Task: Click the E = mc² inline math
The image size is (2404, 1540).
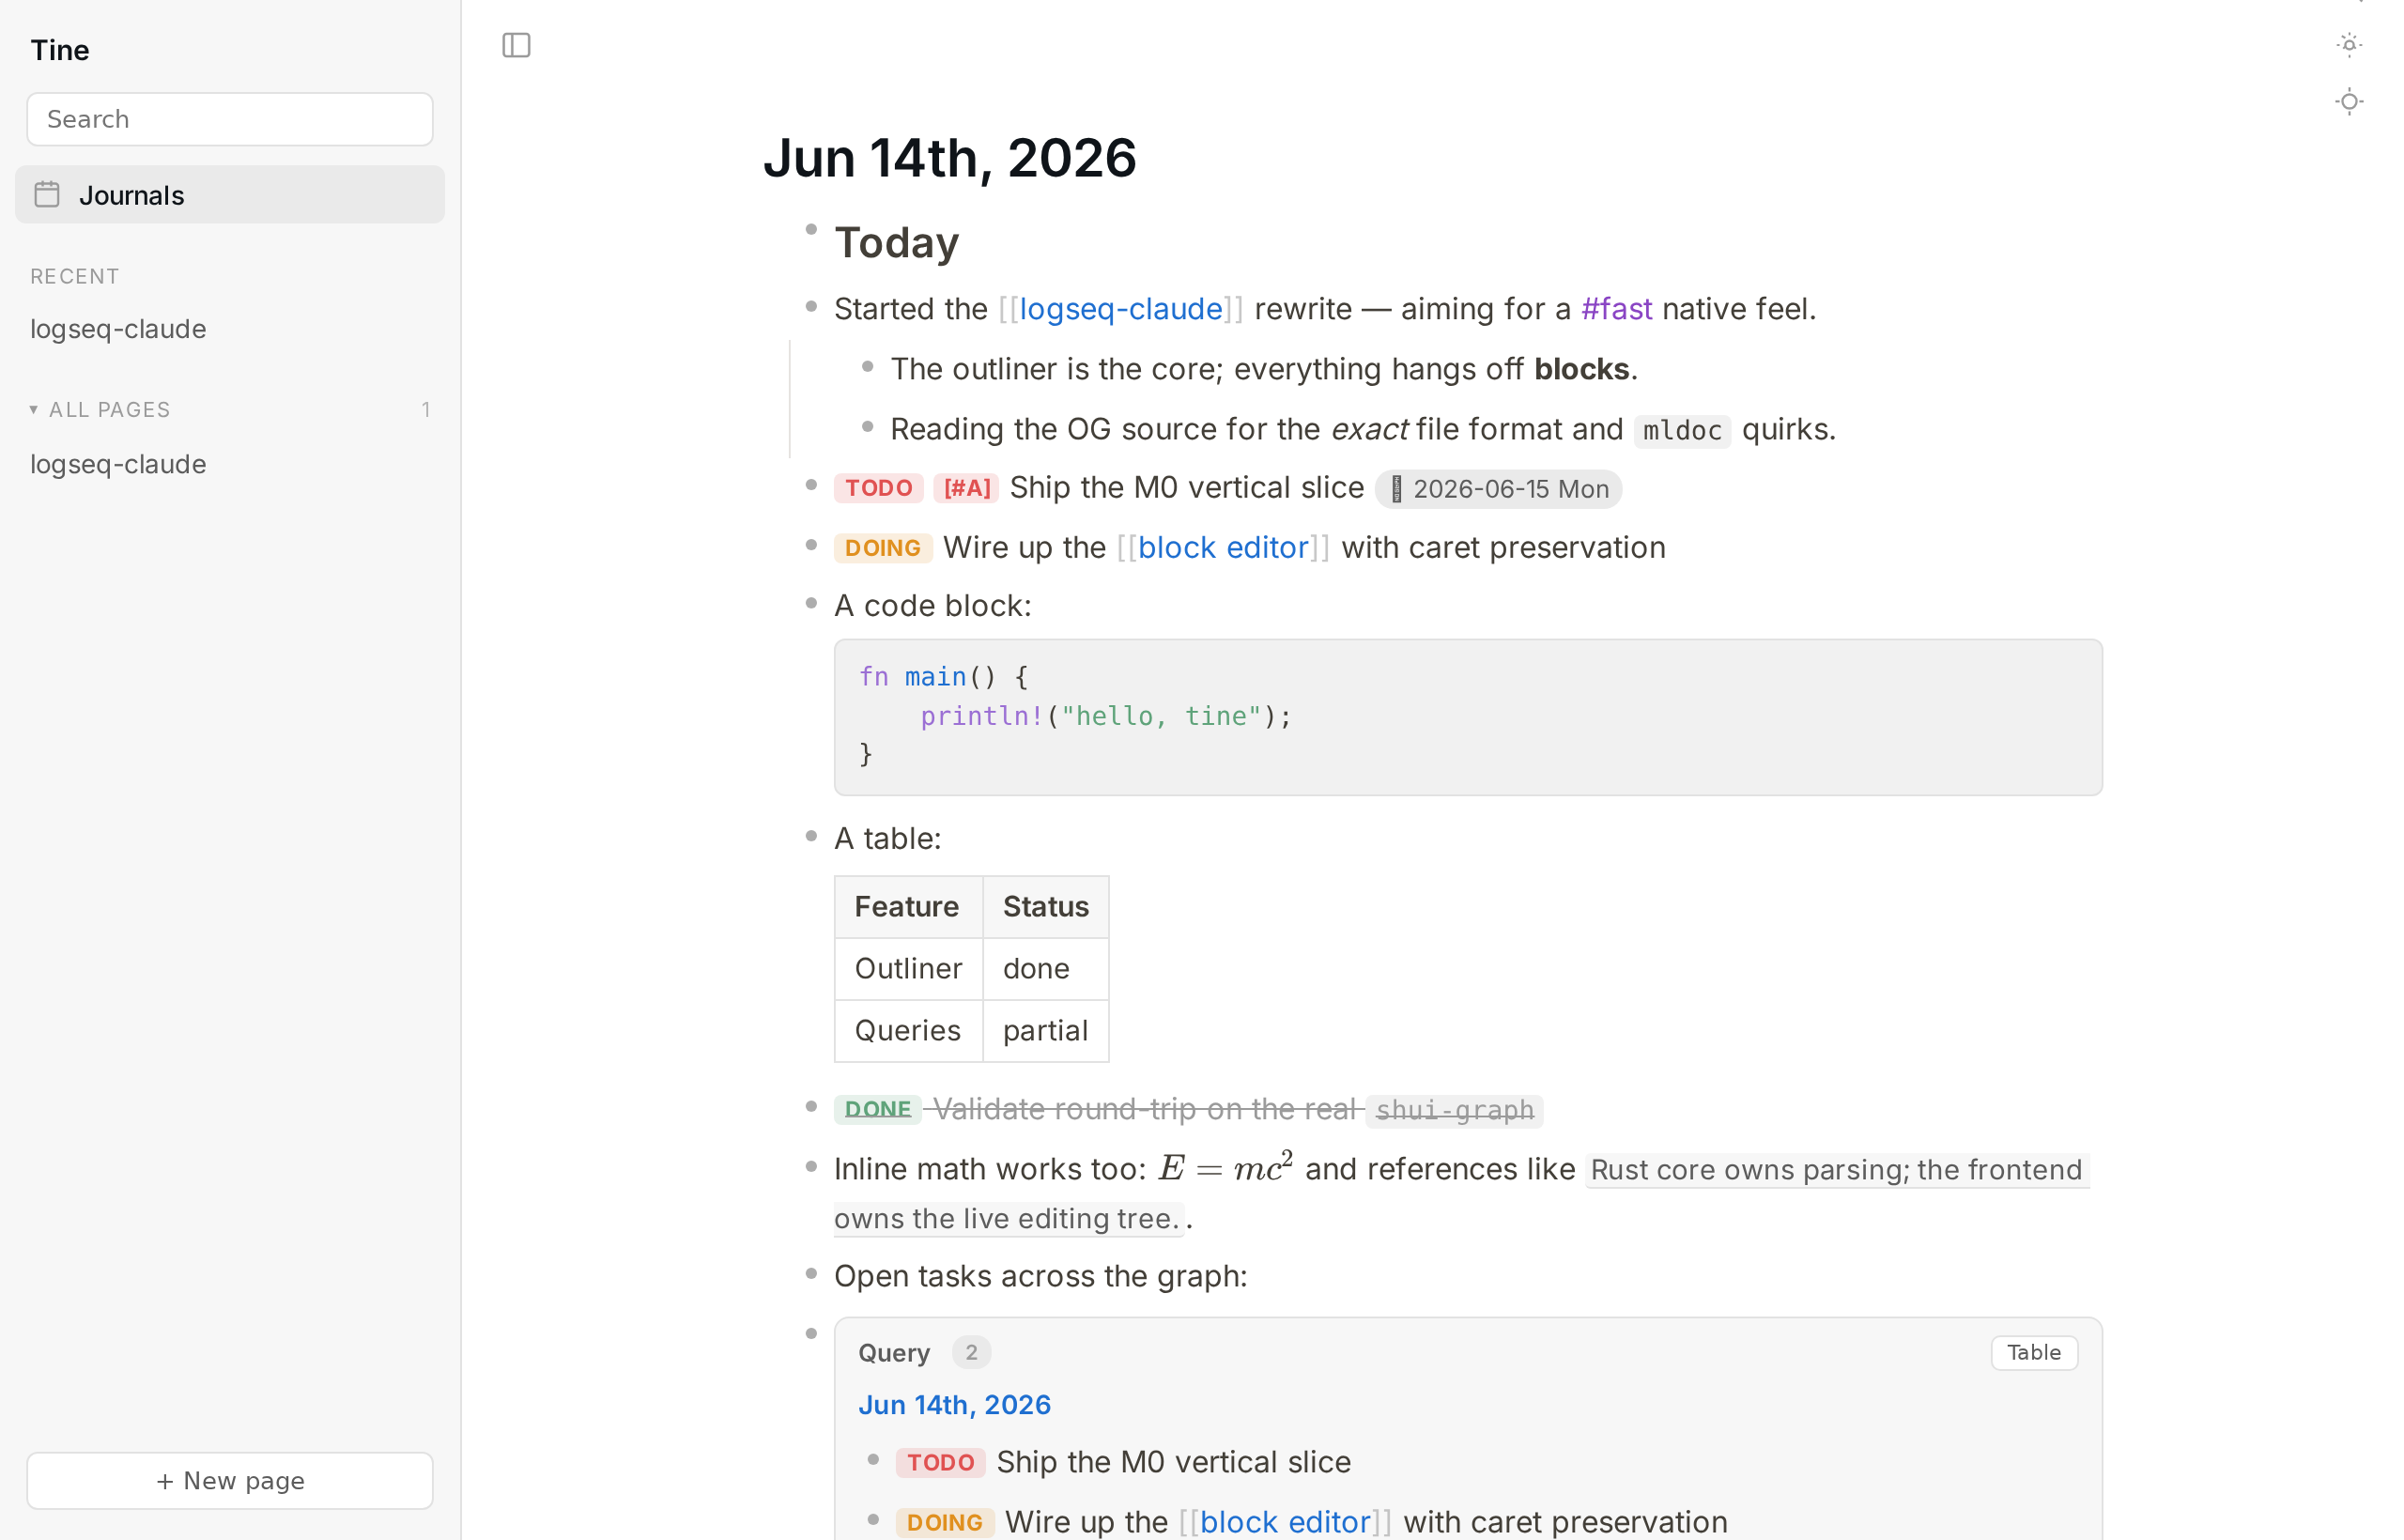Action: (1225, 1167)
